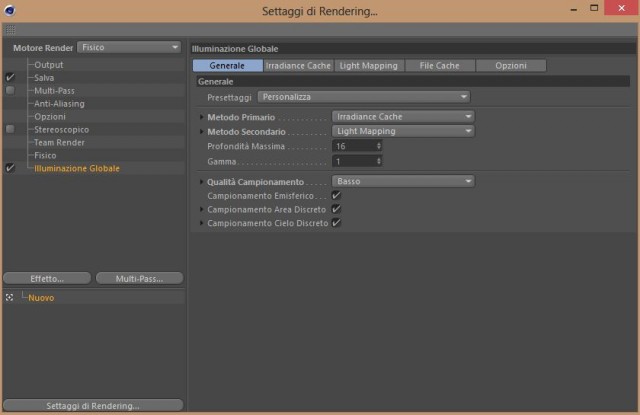Expand the Metodo Secondario disclosure triangle
Image resolution: width=640 pixels, height=415 pixels.
pyautogui.click(x=201, y=131)
